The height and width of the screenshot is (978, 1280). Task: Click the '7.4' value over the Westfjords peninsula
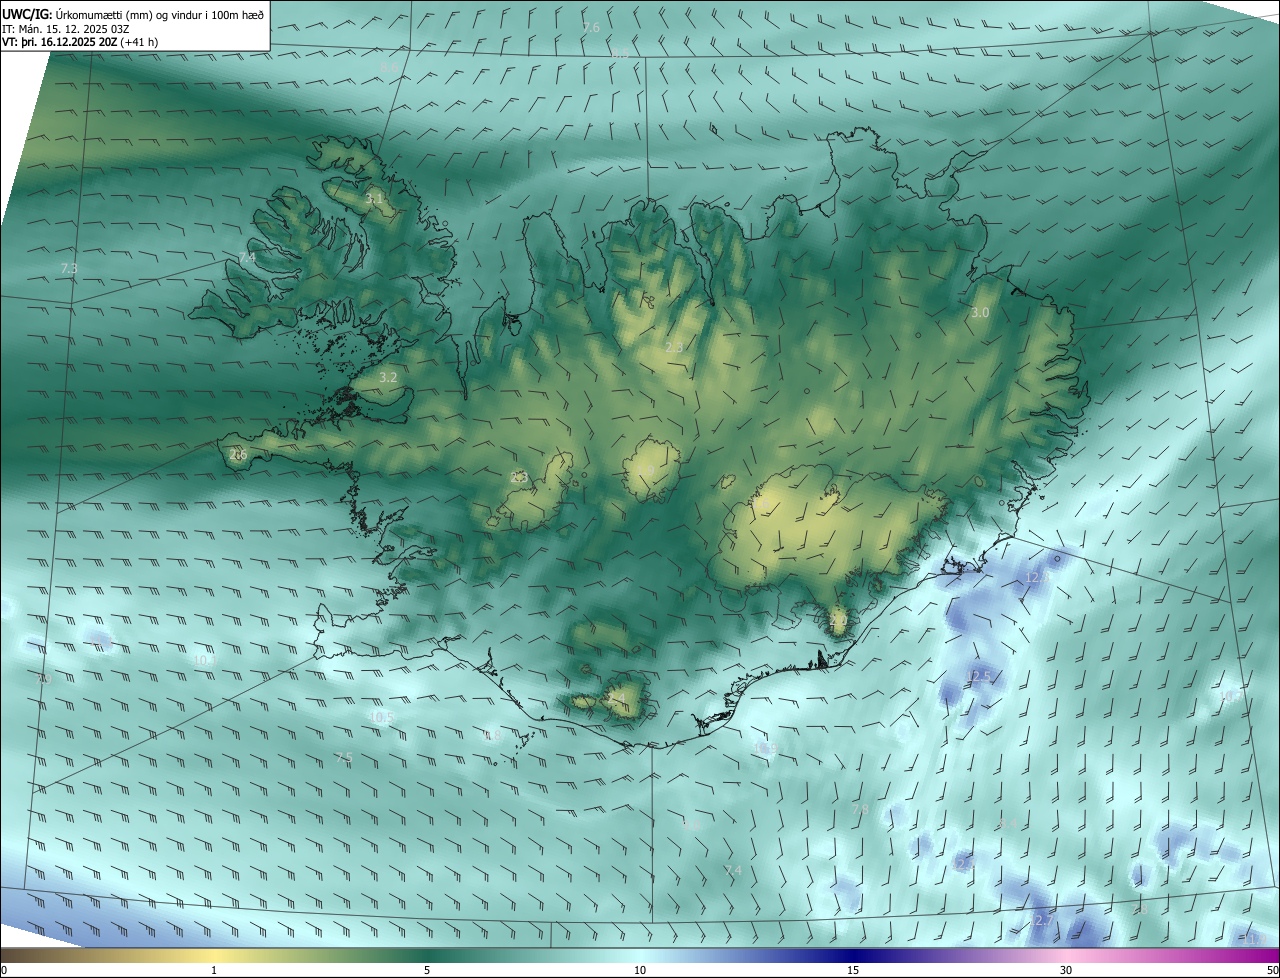247,258
